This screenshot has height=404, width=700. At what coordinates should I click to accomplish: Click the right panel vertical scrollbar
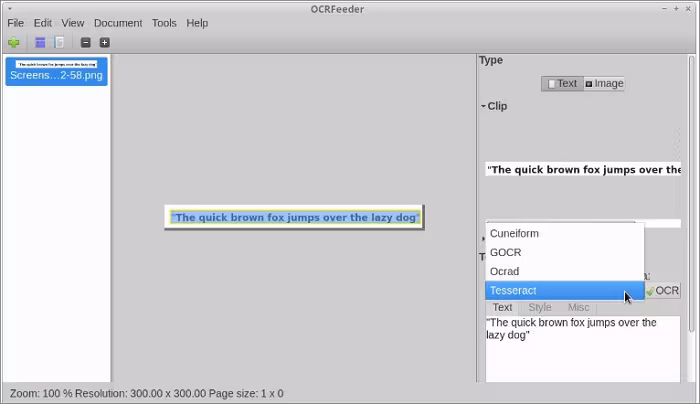pos(692,194)
